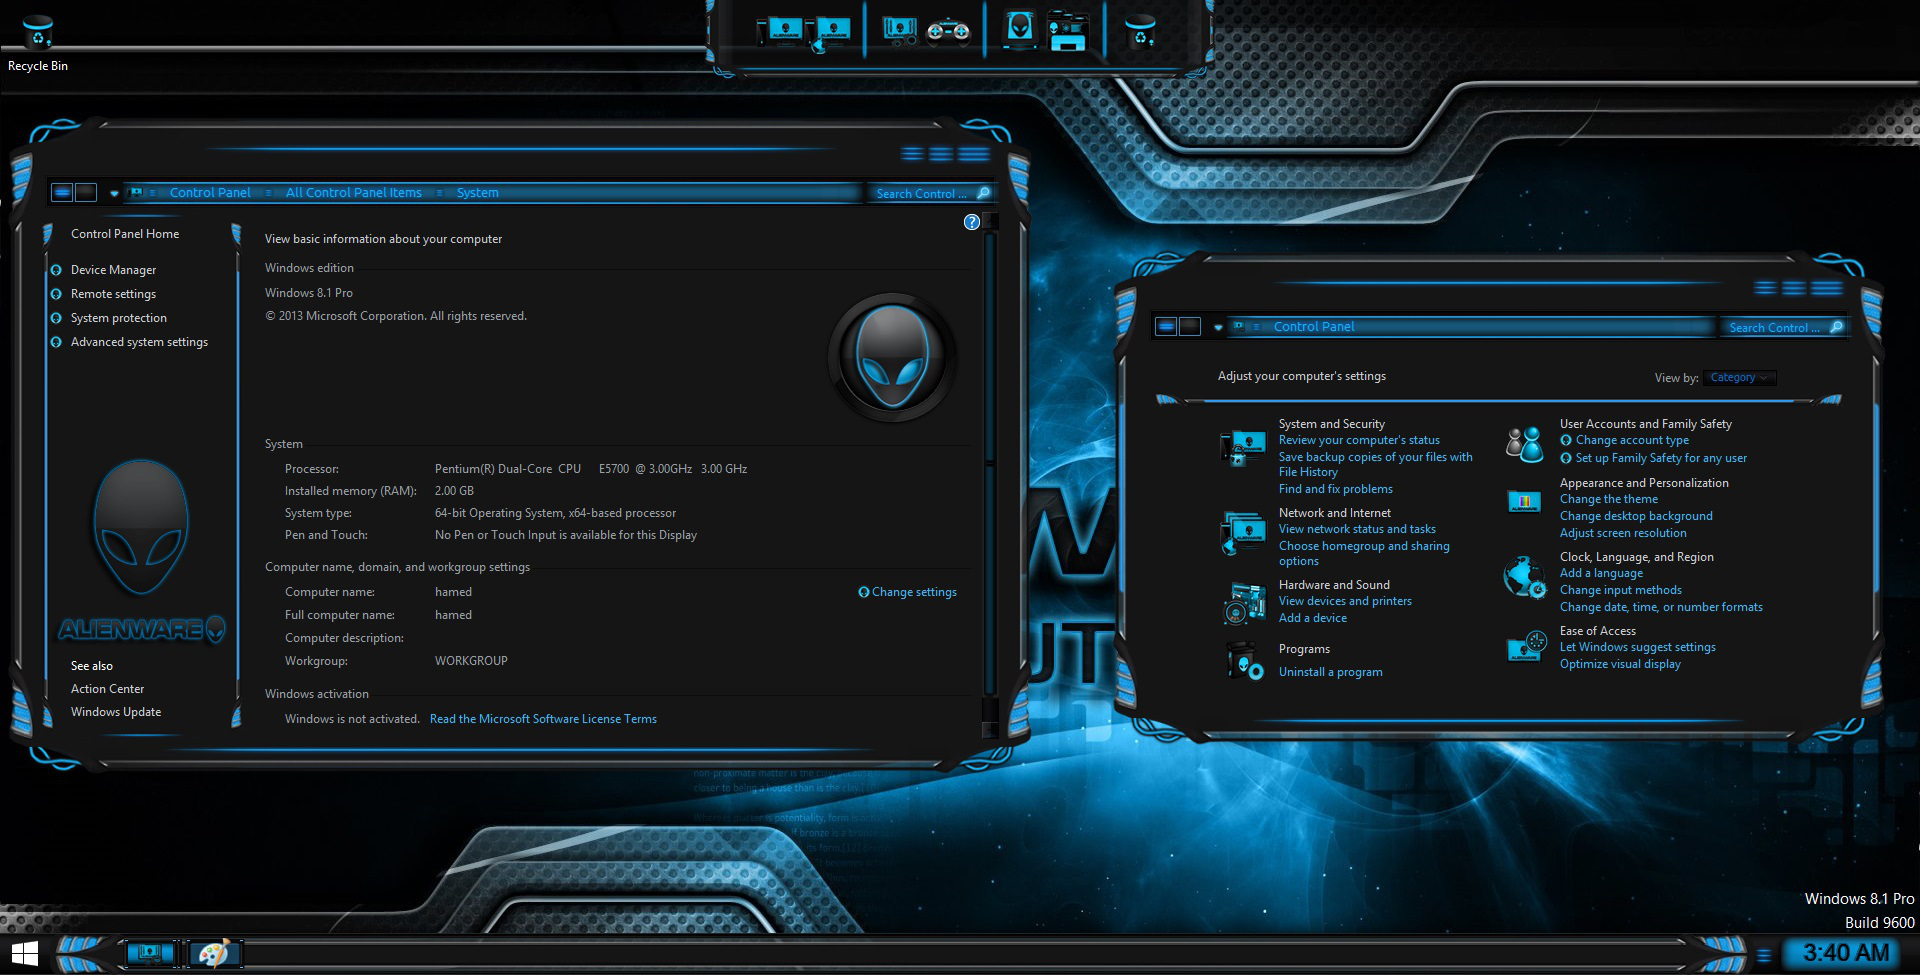Click the blue help question mark icon

[972, 222]
